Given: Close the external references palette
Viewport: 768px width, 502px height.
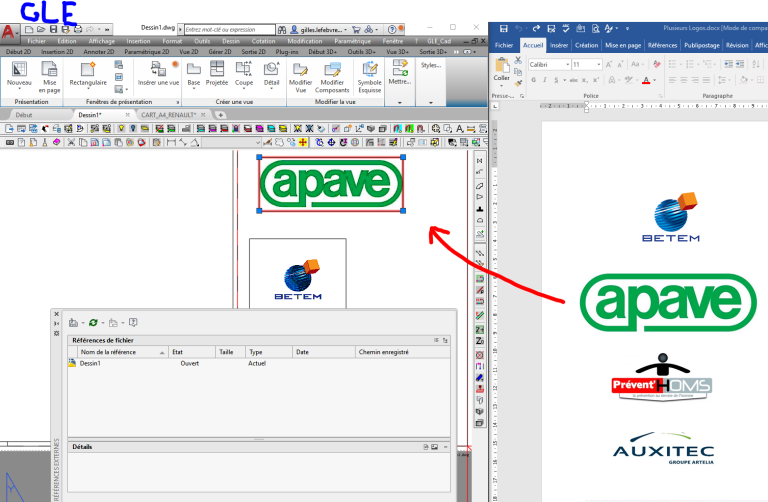Looking at the screenshot, I should coord(56,314).
